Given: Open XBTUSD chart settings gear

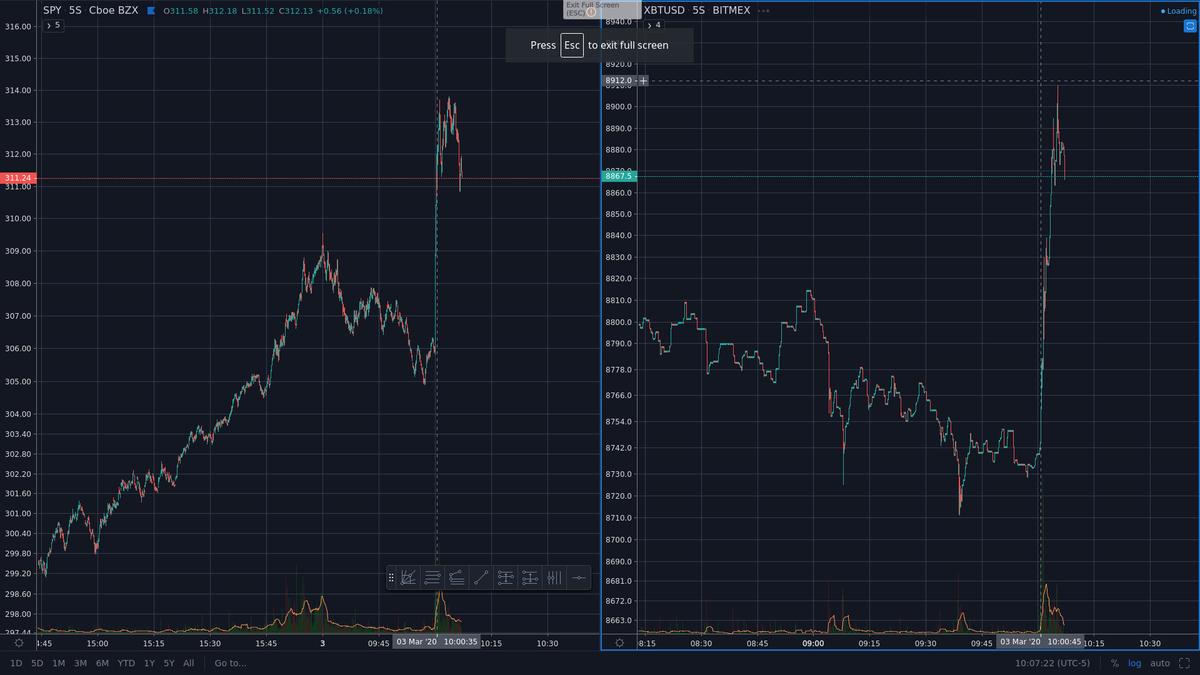Looking at the screenshot, I should click(620, 643).
